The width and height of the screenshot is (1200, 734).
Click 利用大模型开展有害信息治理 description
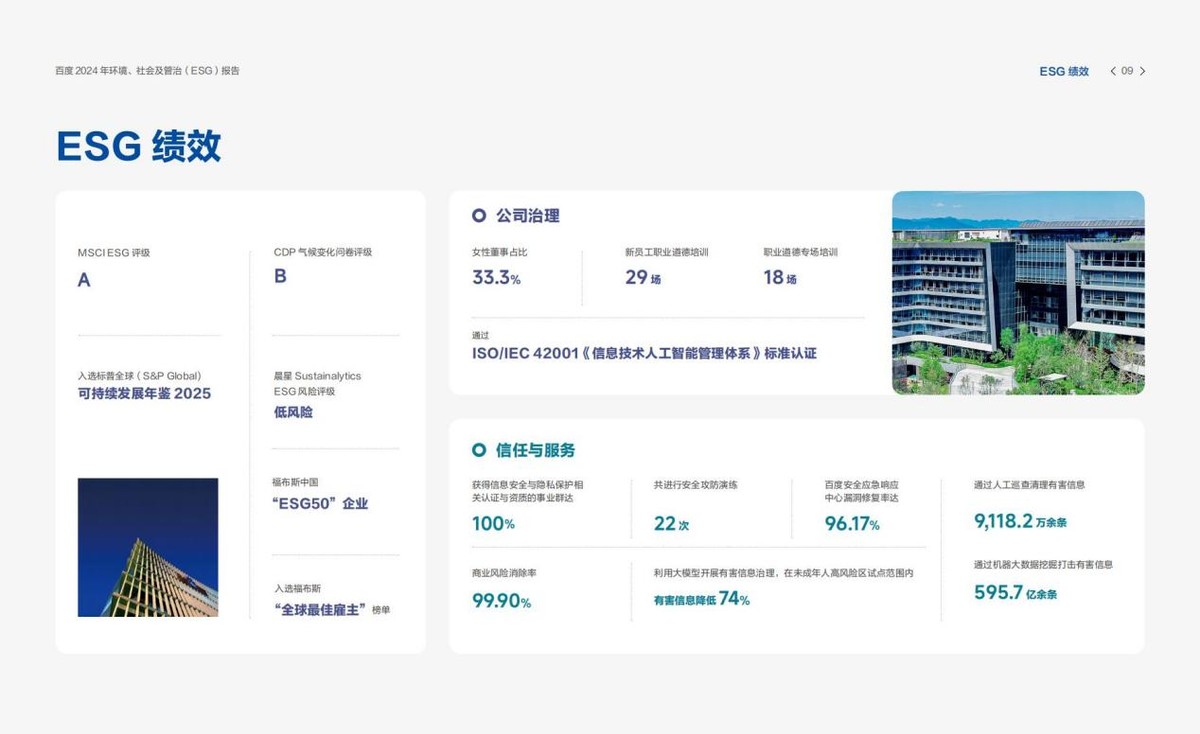[784, 573]
